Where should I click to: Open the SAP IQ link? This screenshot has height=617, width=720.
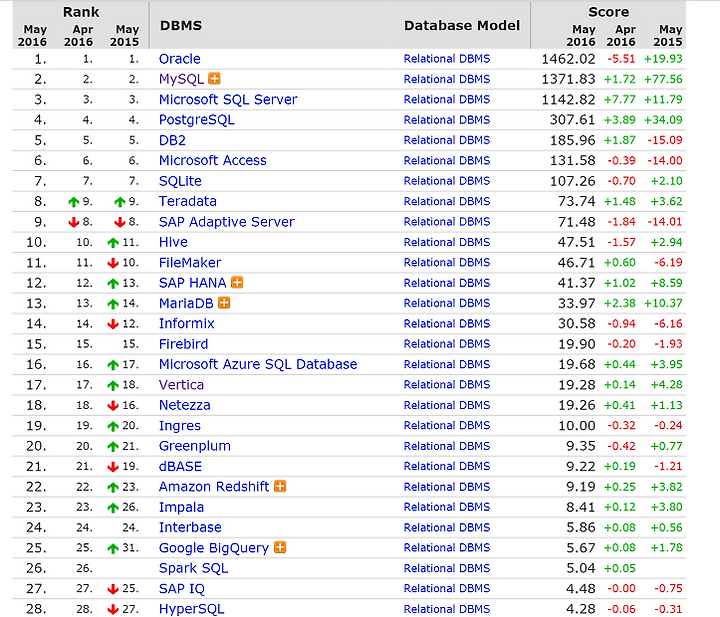(x=182, y=589)
